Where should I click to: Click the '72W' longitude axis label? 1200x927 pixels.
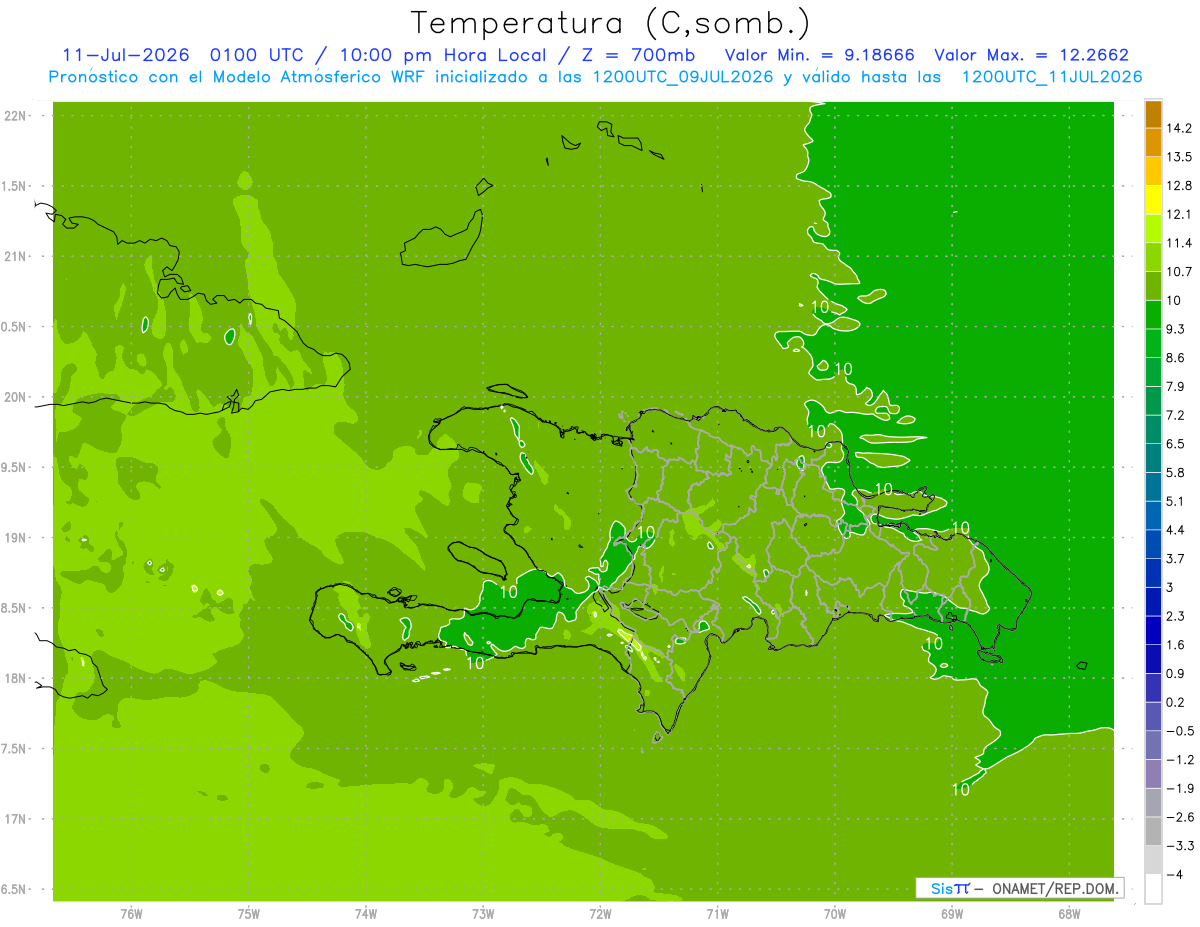600,913
